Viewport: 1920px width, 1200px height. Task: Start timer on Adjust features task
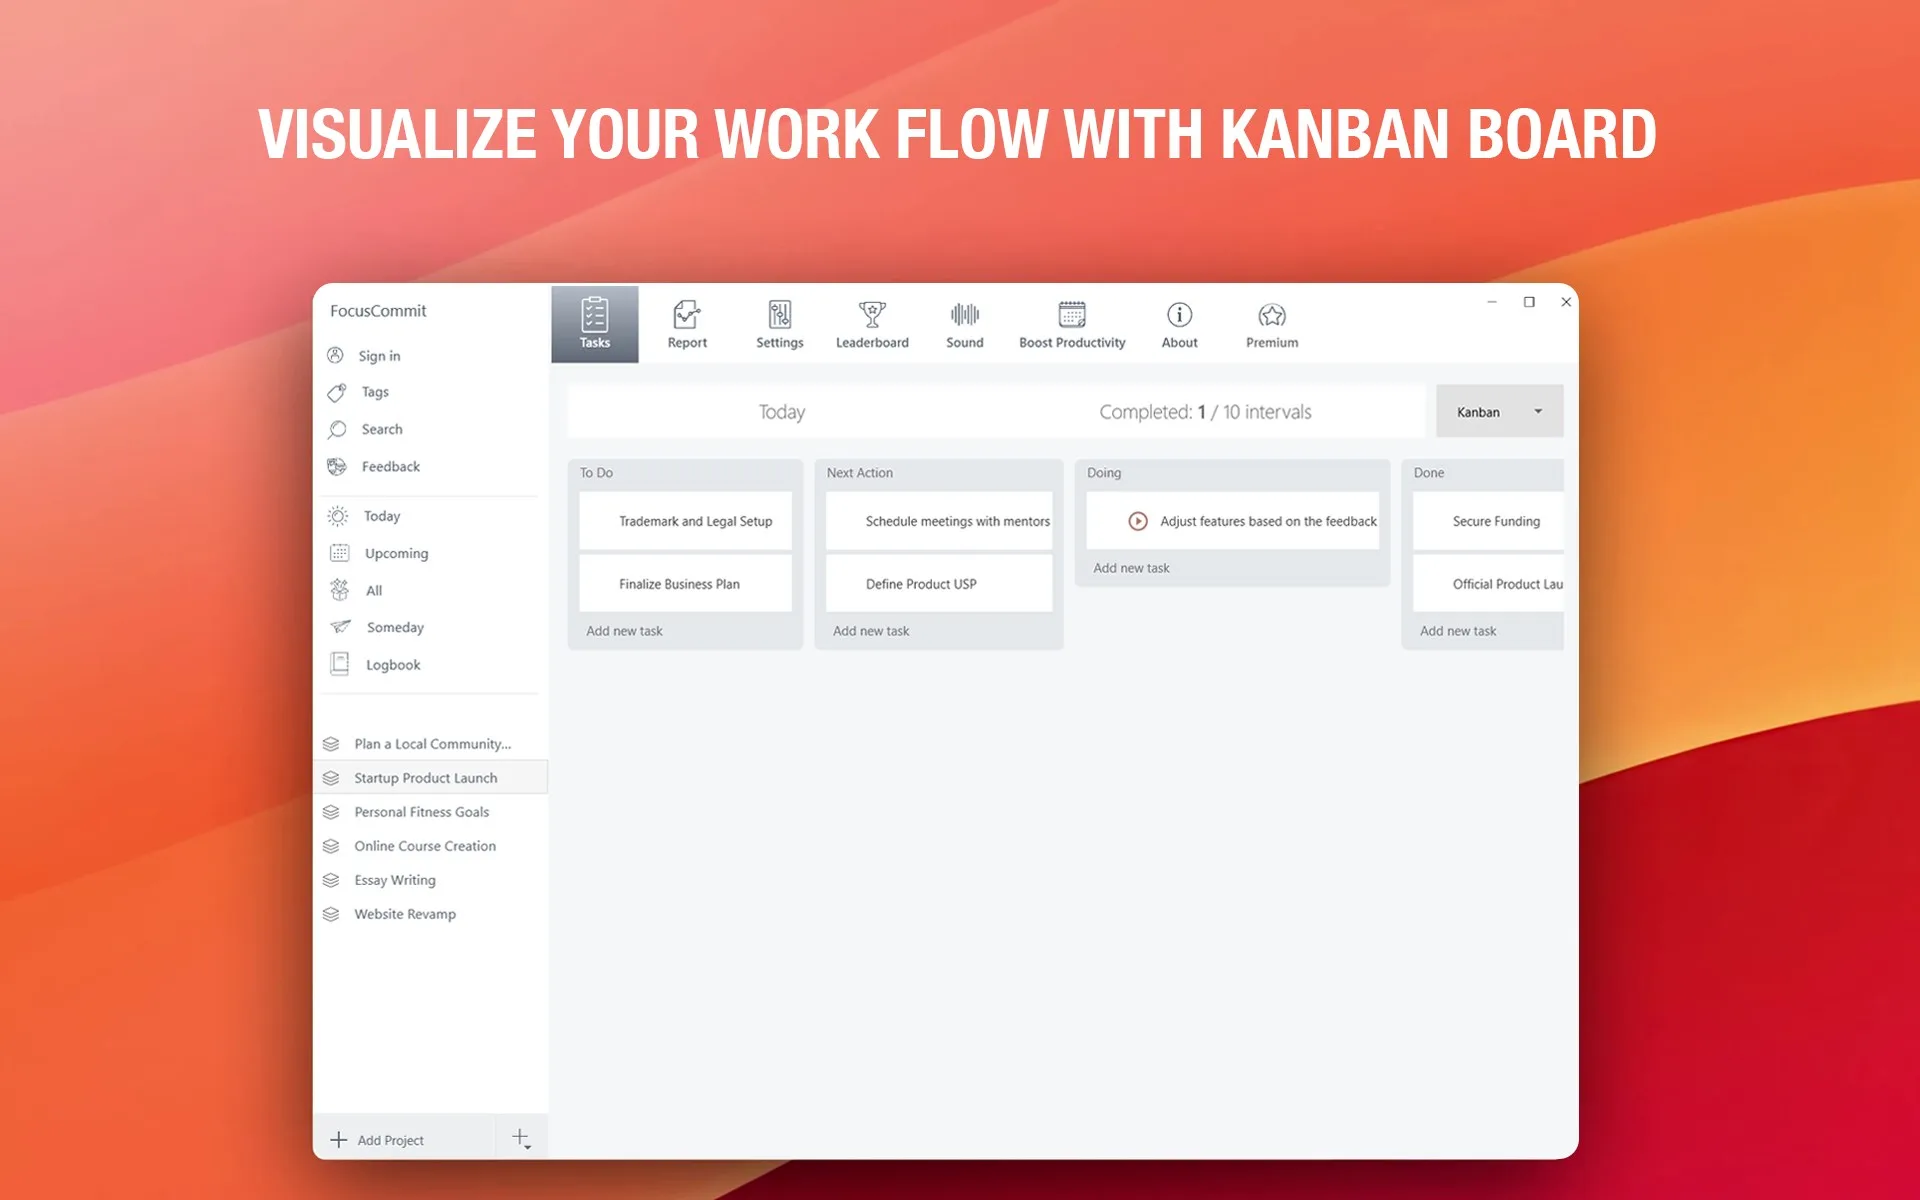pyautogui.click(x=1137, y=521)
